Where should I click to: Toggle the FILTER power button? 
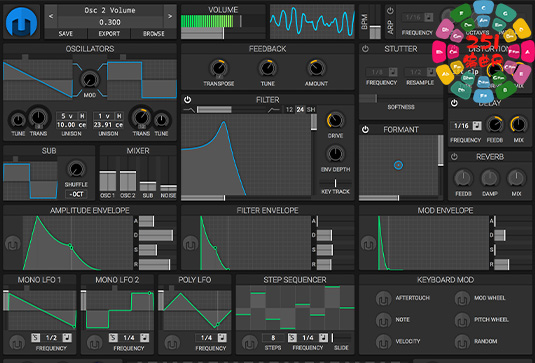187,100
